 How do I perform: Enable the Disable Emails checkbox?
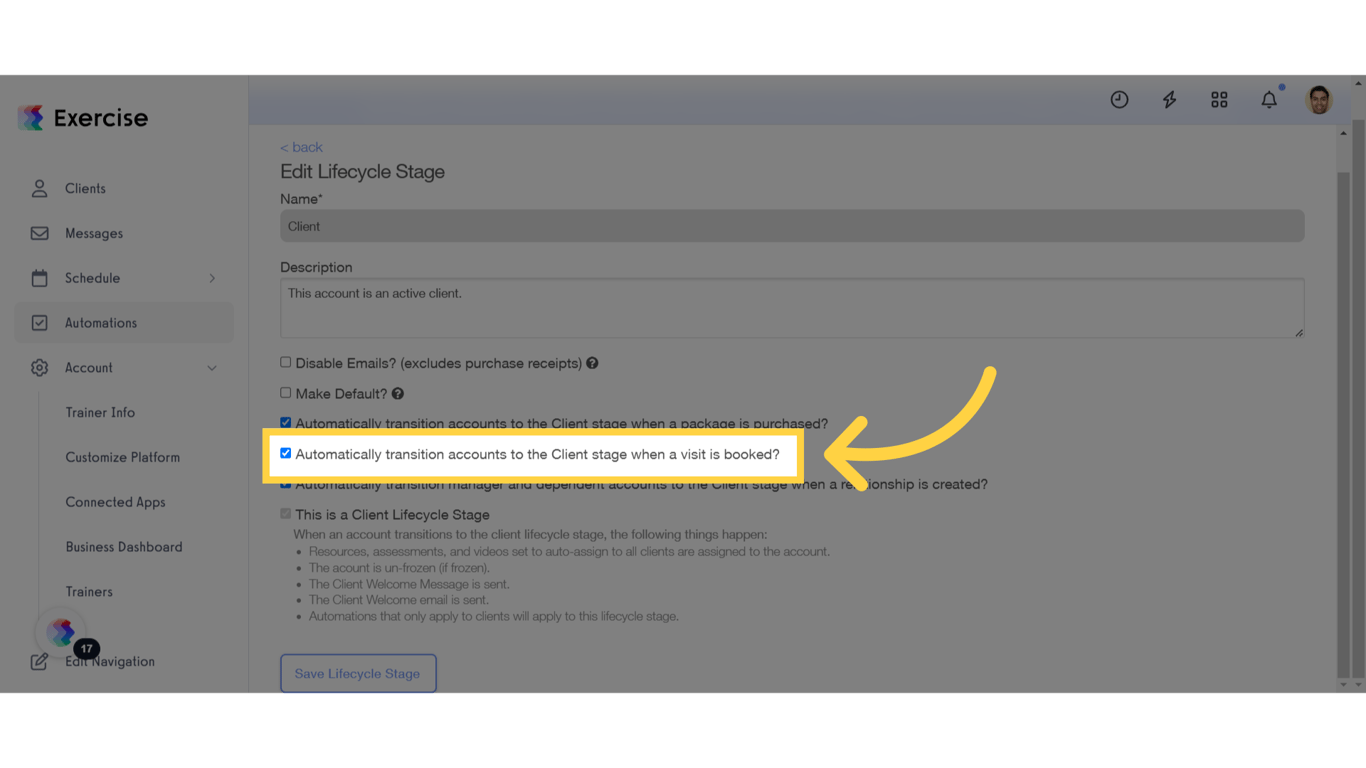point(285,362)
